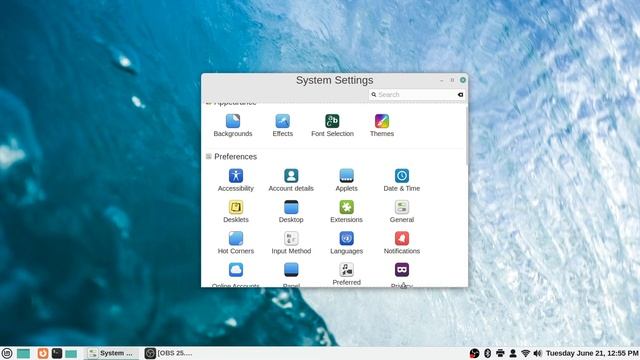This screenshot has width=640, height=360.
Task: Open Privacy settings mask icon
Action: point(402,270)
